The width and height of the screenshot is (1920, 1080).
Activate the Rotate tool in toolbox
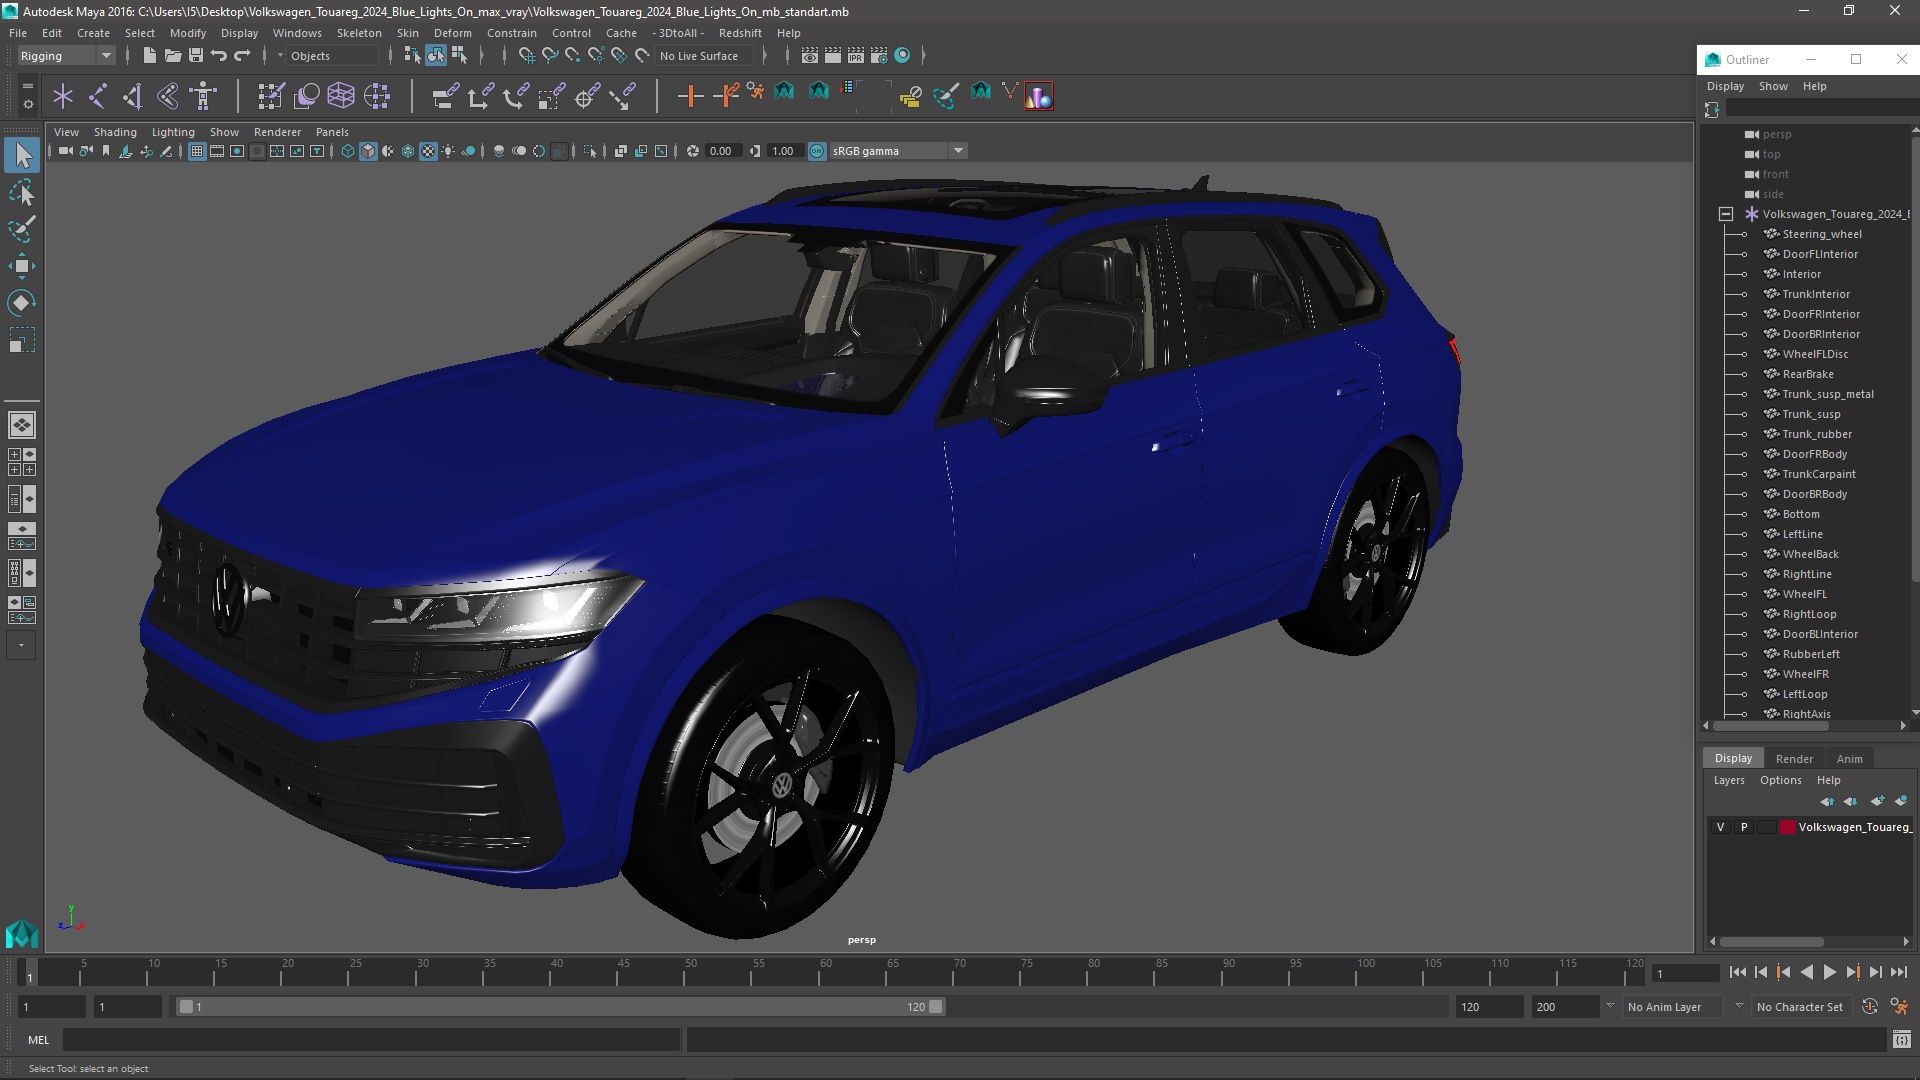point(22,303)
